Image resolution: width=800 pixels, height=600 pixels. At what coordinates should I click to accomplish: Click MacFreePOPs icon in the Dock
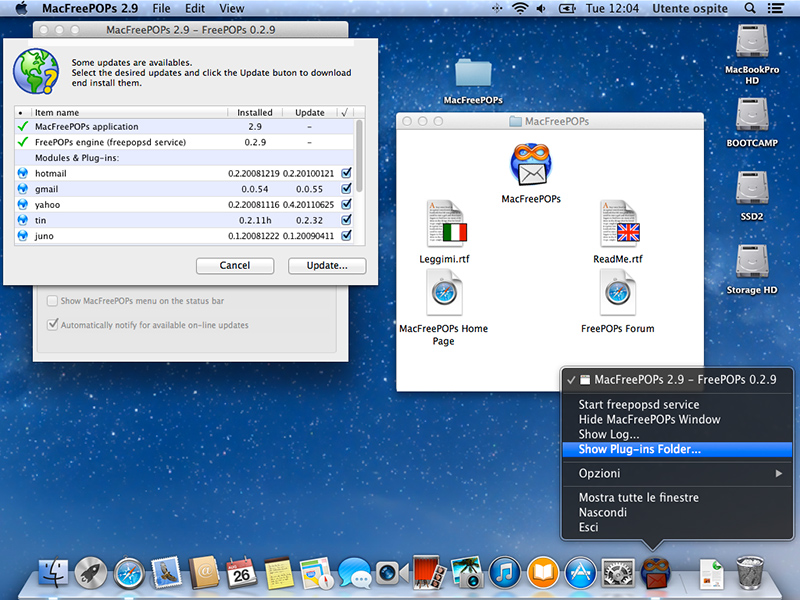tap(656, 573)
